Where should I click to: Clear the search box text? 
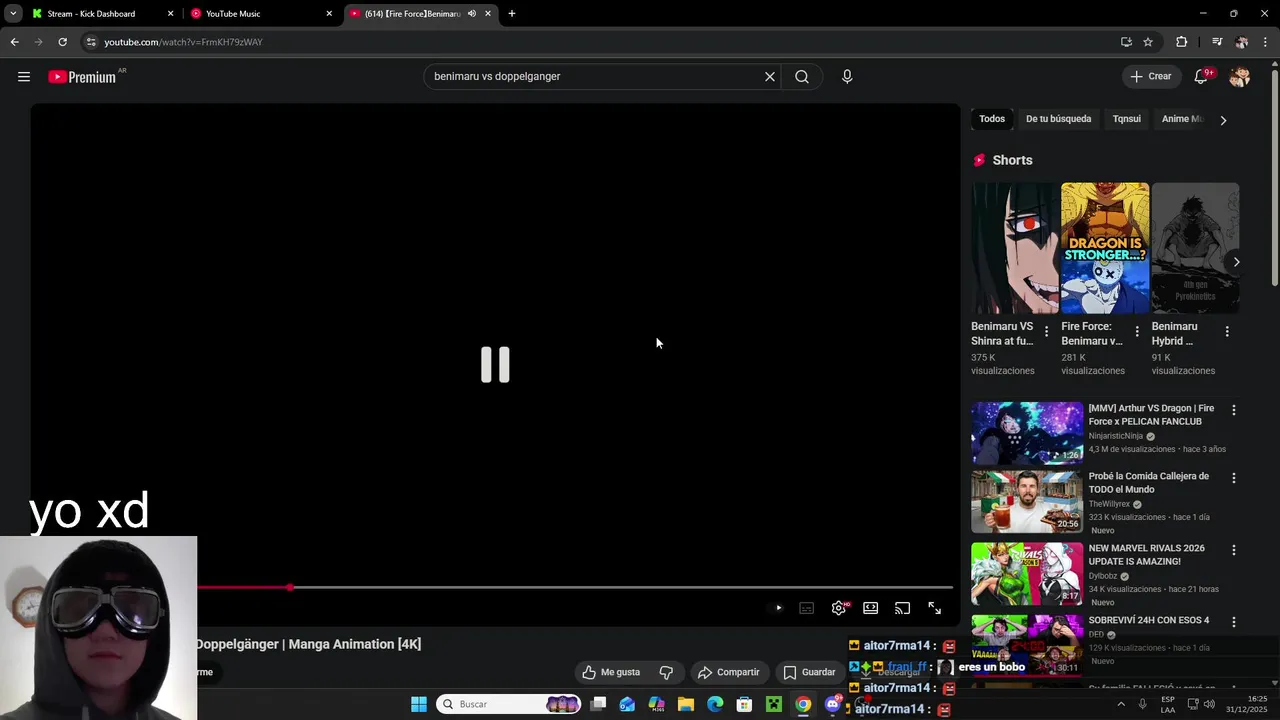tap(770, 77)
